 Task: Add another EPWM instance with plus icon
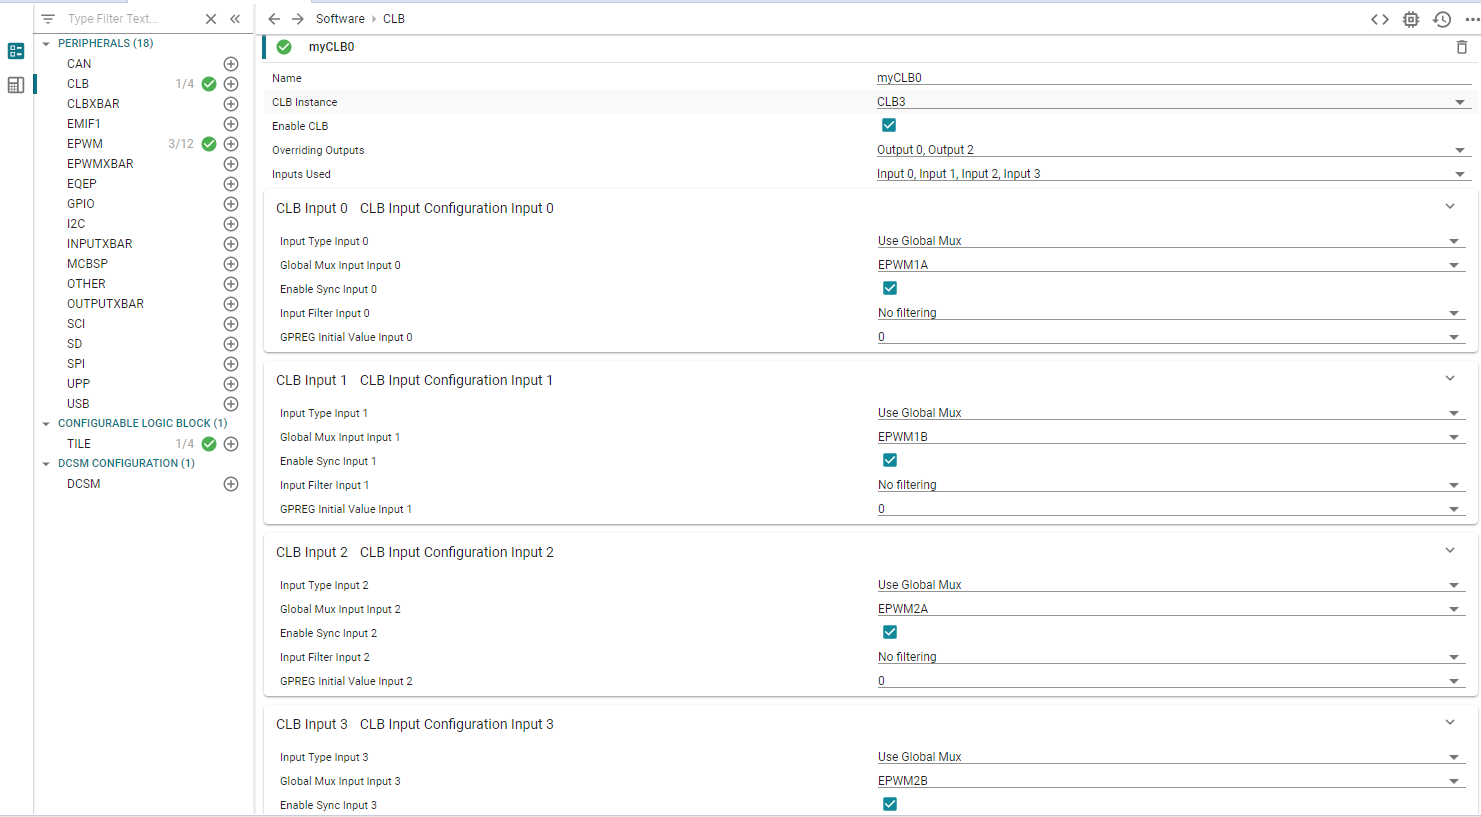[231, 144]
